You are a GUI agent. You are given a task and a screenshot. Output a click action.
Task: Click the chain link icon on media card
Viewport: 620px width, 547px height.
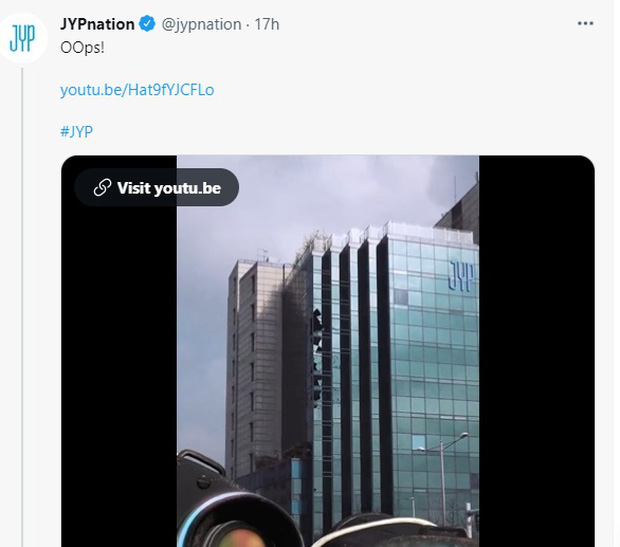[102, 187]
